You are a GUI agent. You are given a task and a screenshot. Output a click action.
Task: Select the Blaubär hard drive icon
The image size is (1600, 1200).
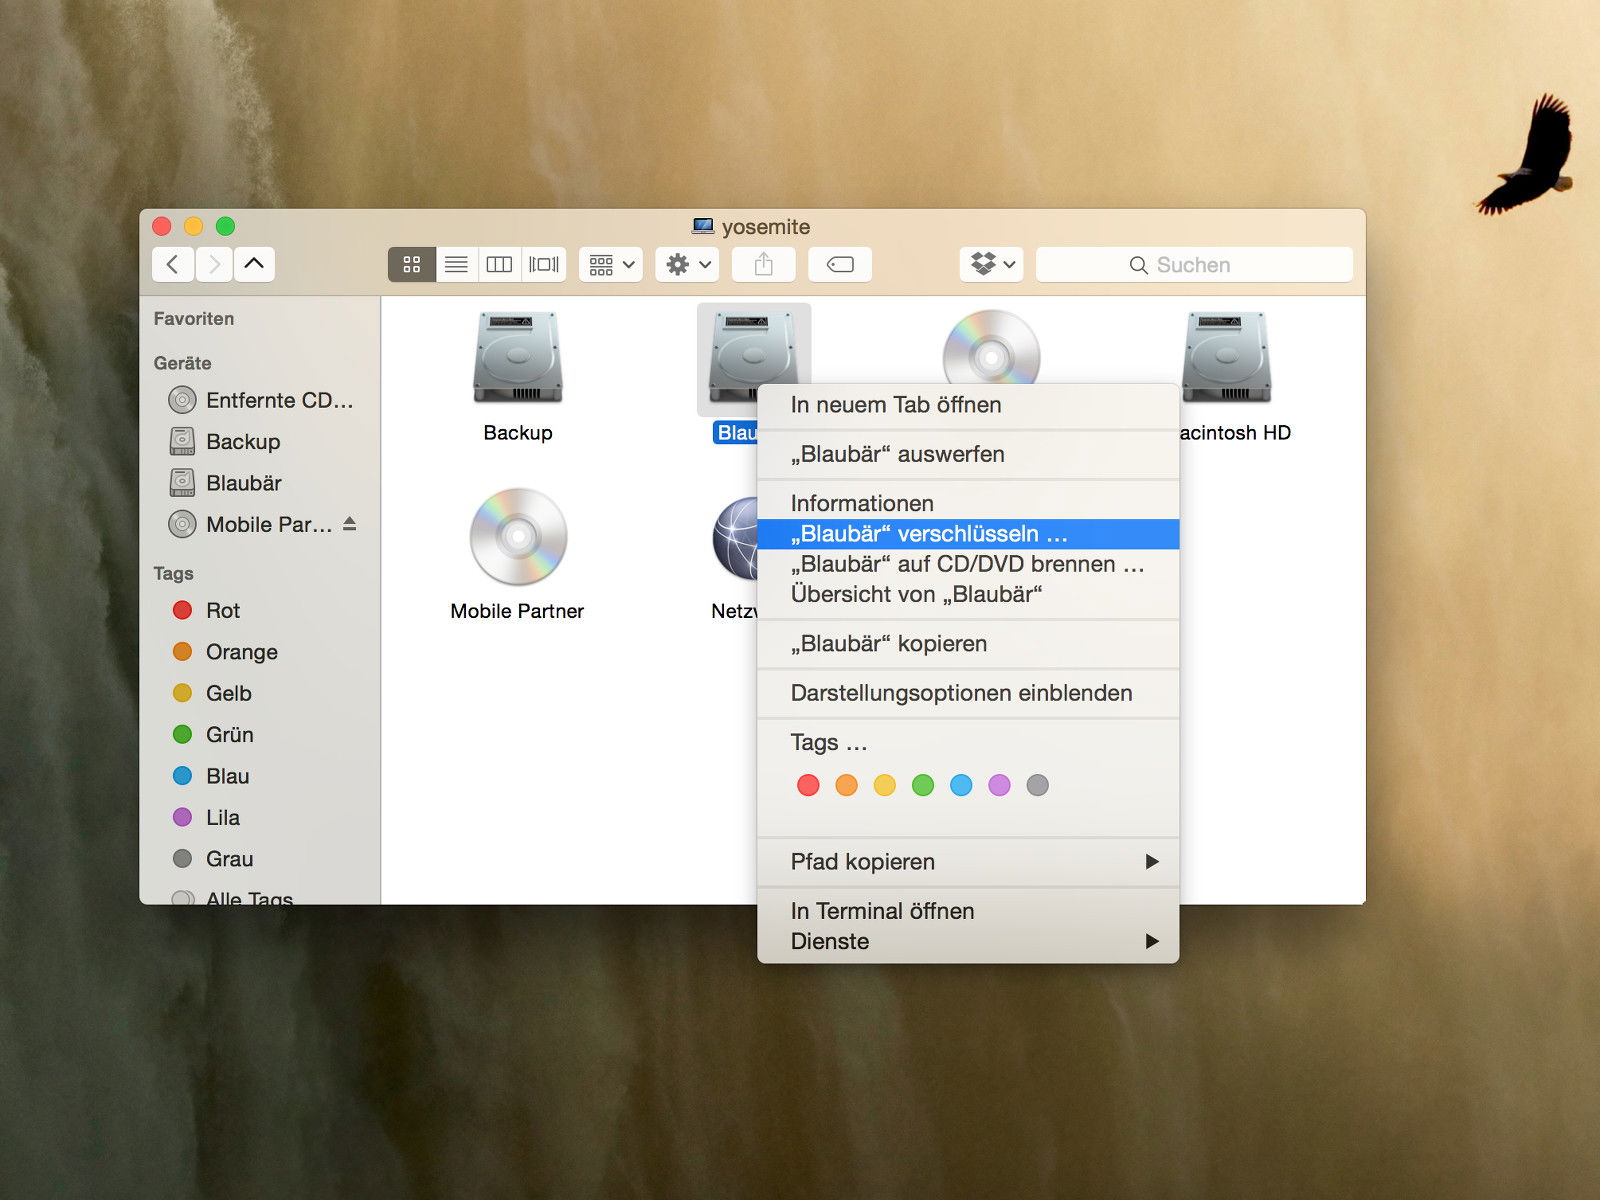(753, 357)
